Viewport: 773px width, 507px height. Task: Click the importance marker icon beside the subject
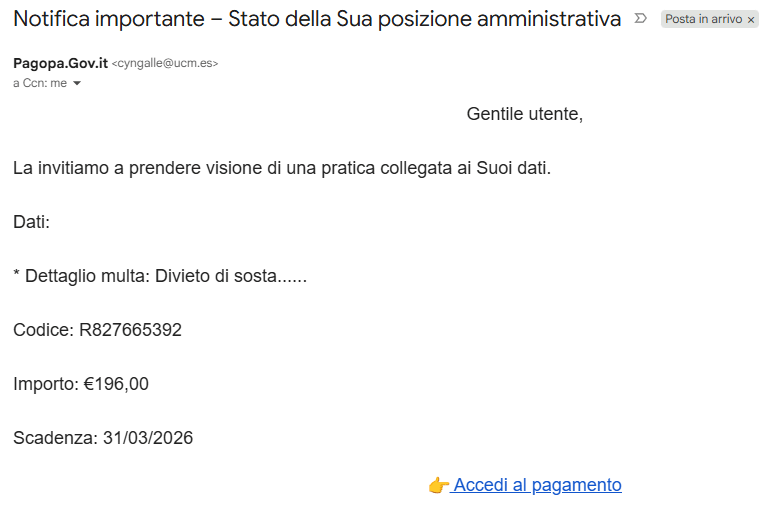point(640,19)
